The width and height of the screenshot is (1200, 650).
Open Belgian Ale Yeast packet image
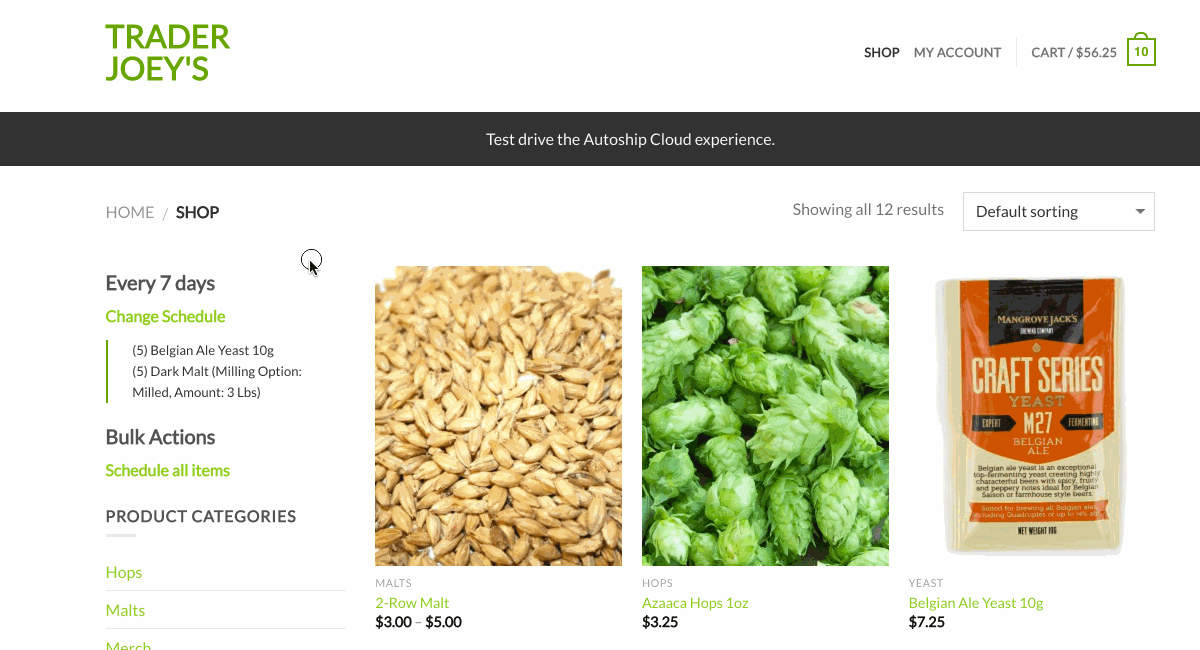click(x=1032, y=416)
